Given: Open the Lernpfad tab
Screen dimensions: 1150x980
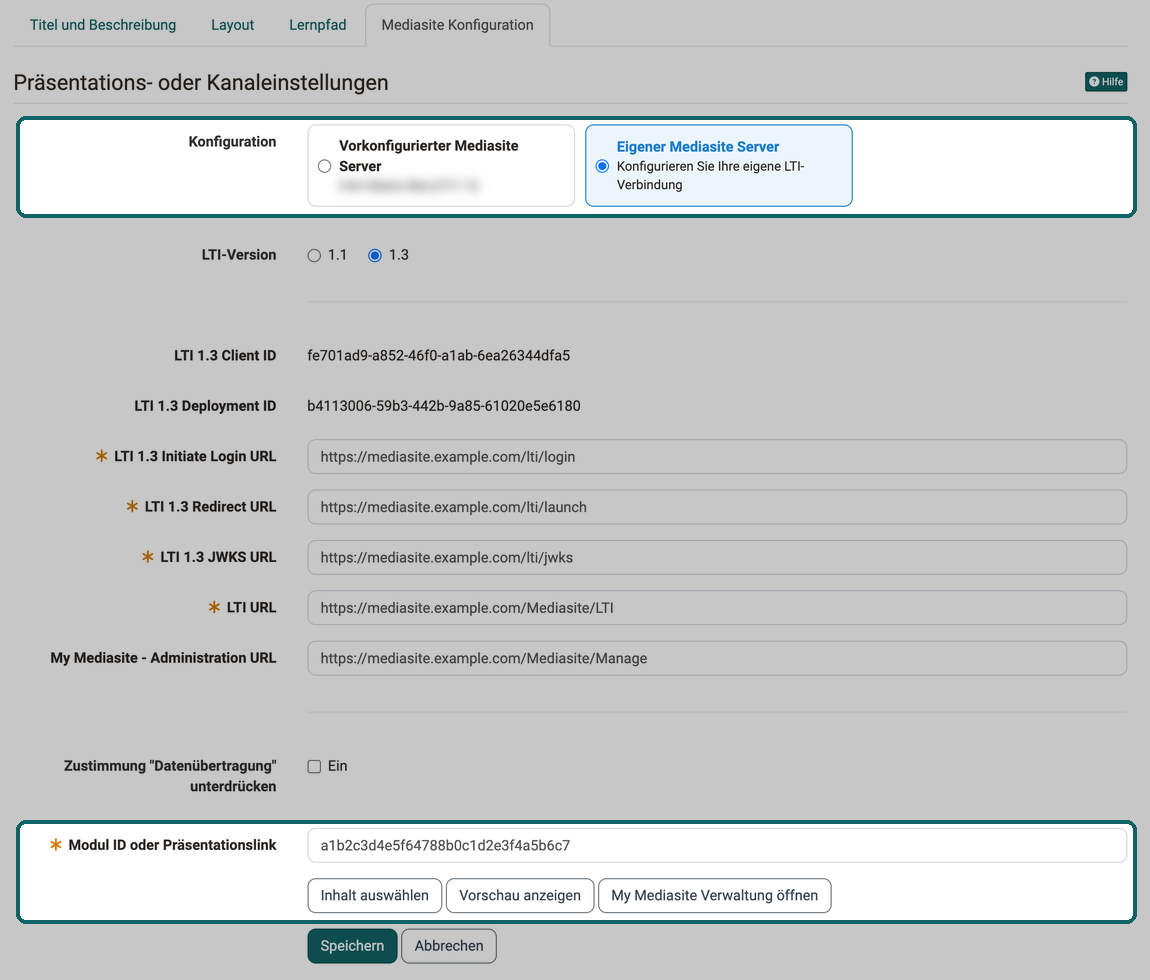Looking at the screenshot, I should point(318,25).
